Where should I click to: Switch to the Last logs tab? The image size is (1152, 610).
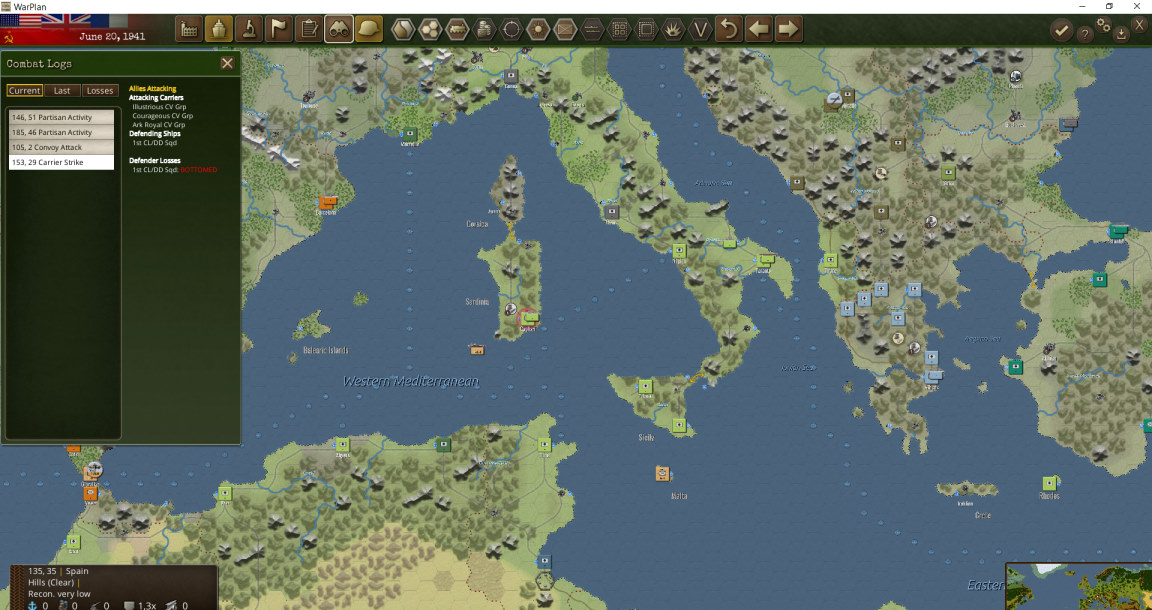(x=62, y=90)
